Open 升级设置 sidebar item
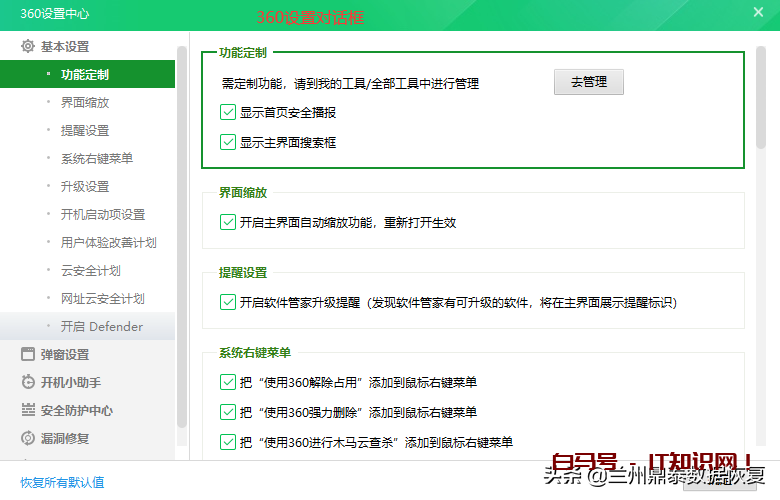The width and height of the screenshot is (780, 500). pyautogui.click(x=88, y=187)
